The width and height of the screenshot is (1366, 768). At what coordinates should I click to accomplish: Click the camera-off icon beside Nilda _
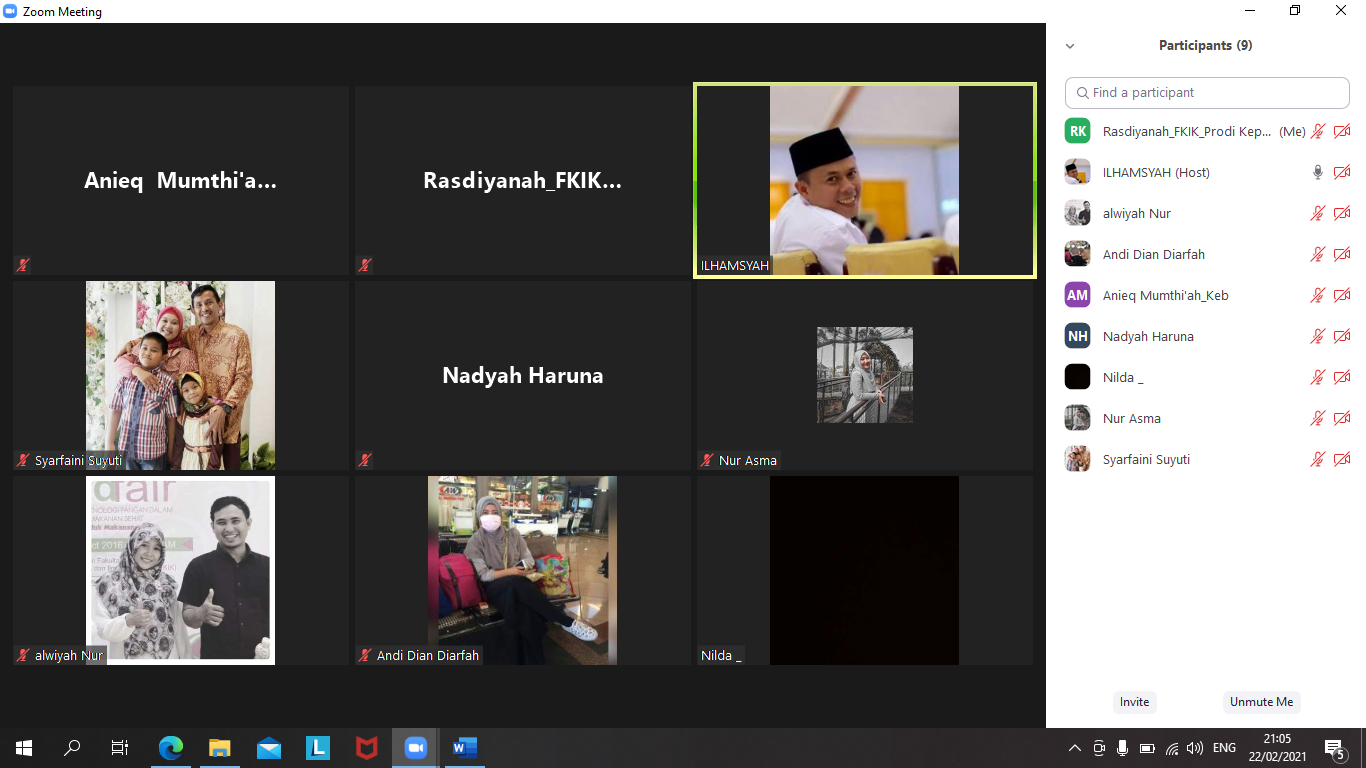tap(1342, 377)
